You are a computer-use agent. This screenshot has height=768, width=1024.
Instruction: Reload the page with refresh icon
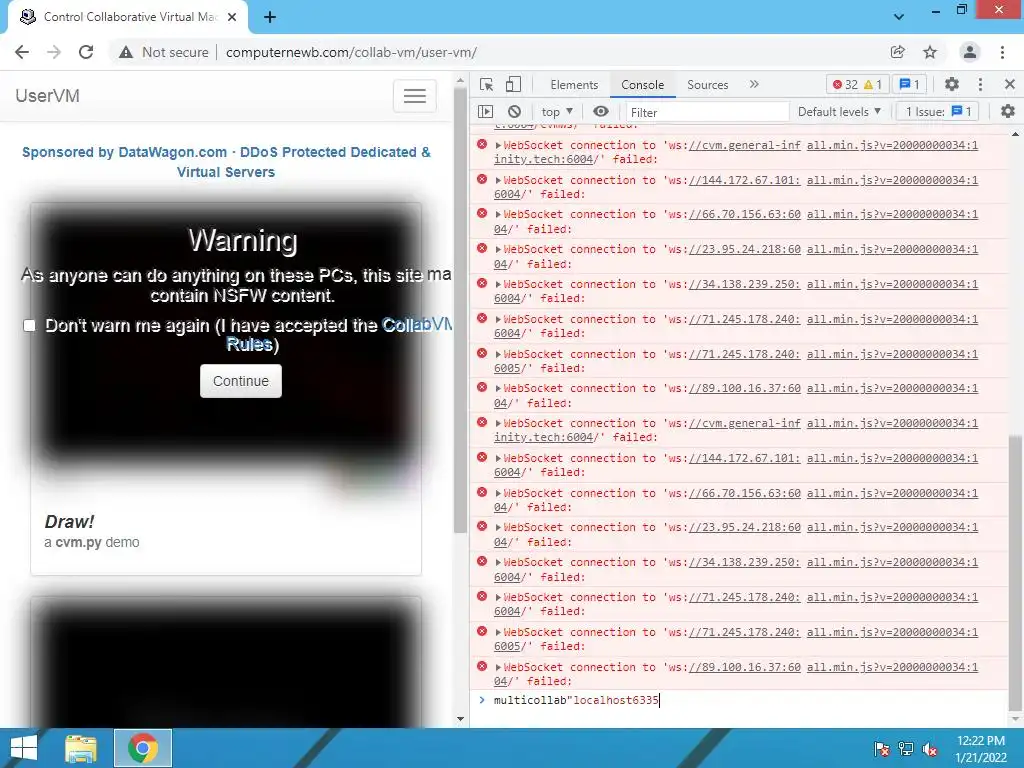click(86, 52)
